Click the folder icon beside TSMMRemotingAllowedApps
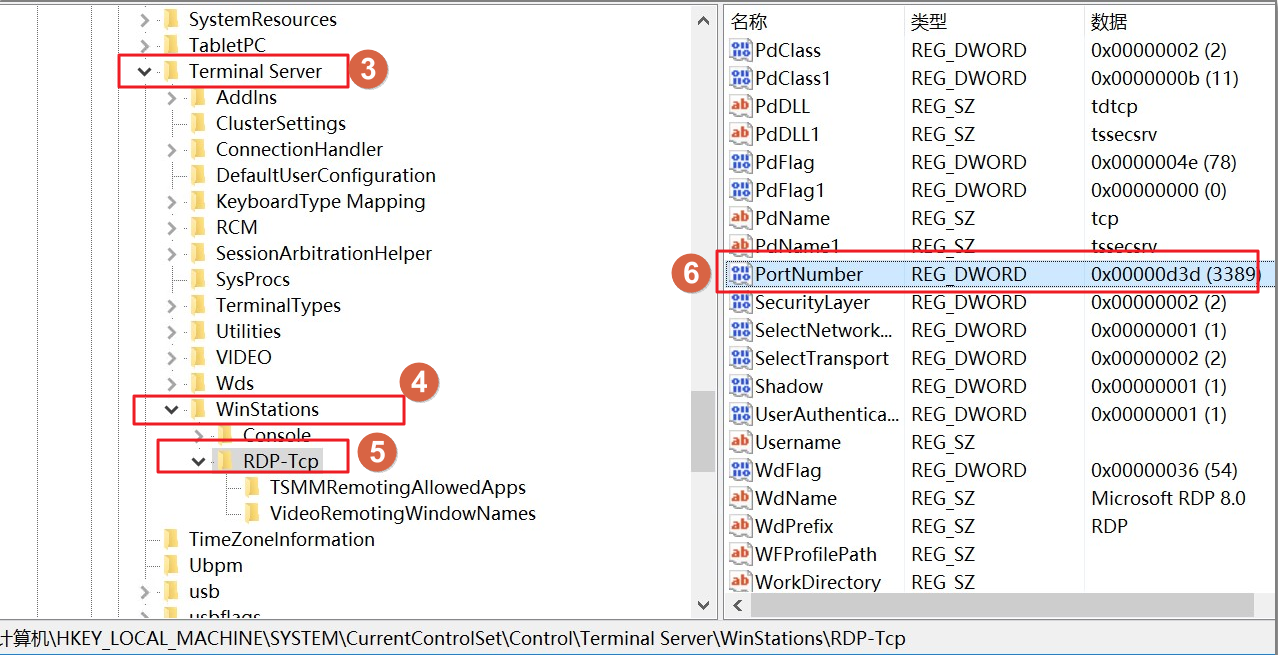This screenshot has width=1278, height=655. [252, 487]
